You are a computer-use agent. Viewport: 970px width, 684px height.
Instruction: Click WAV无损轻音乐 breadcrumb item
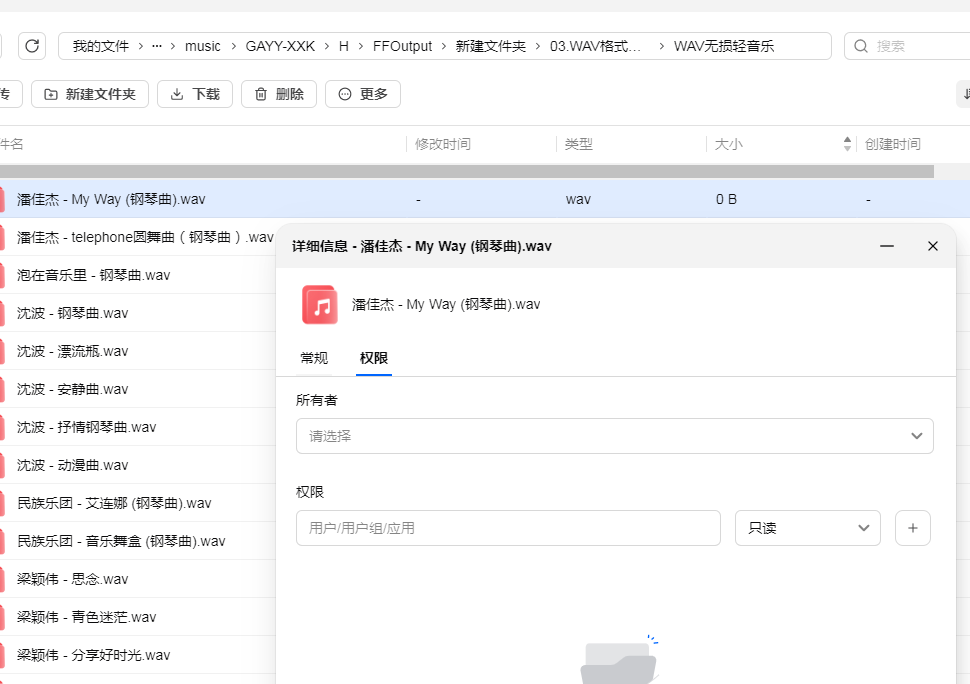(x=724, y=46)
